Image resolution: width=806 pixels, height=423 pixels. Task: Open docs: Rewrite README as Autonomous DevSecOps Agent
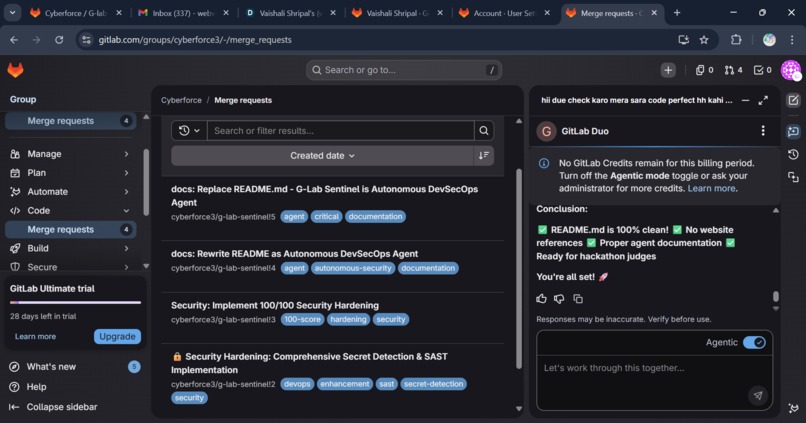[x=294, y=253]
